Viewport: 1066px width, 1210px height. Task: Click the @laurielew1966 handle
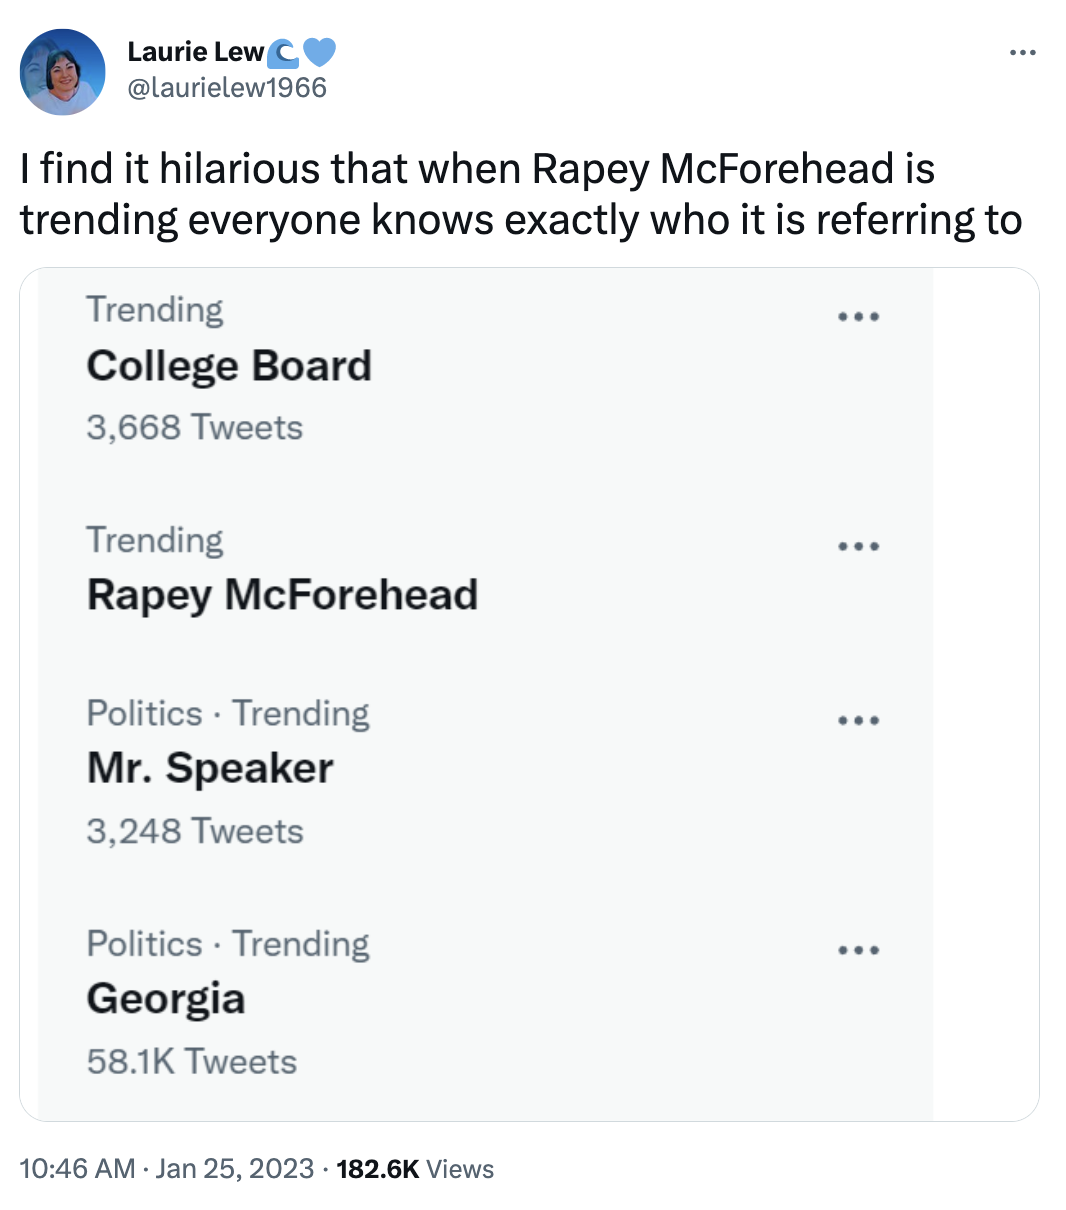(226, 87)
